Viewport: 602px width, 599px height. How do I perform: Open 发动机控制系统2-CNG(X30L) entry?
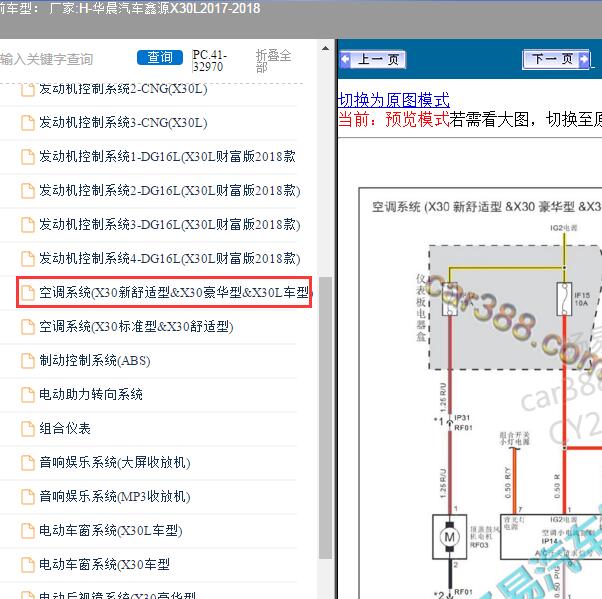point(123,89)
